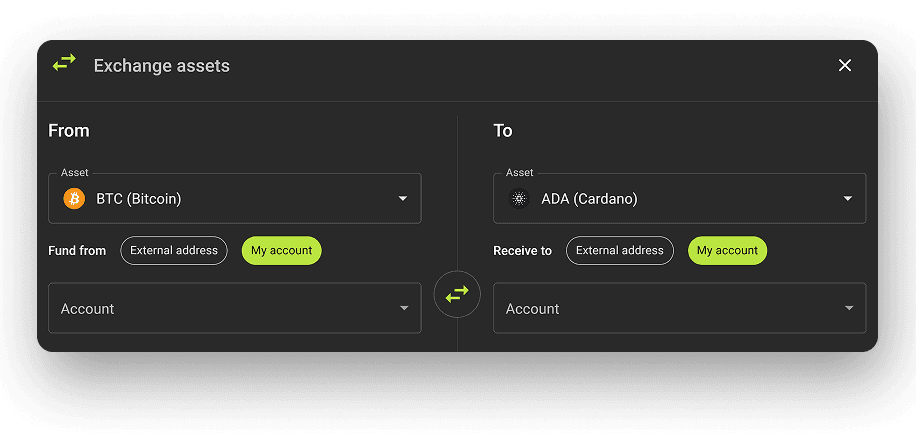Swap assets with the center circular button
The width and height of the screenshot is (916, 446).
[x=457, y=294]
